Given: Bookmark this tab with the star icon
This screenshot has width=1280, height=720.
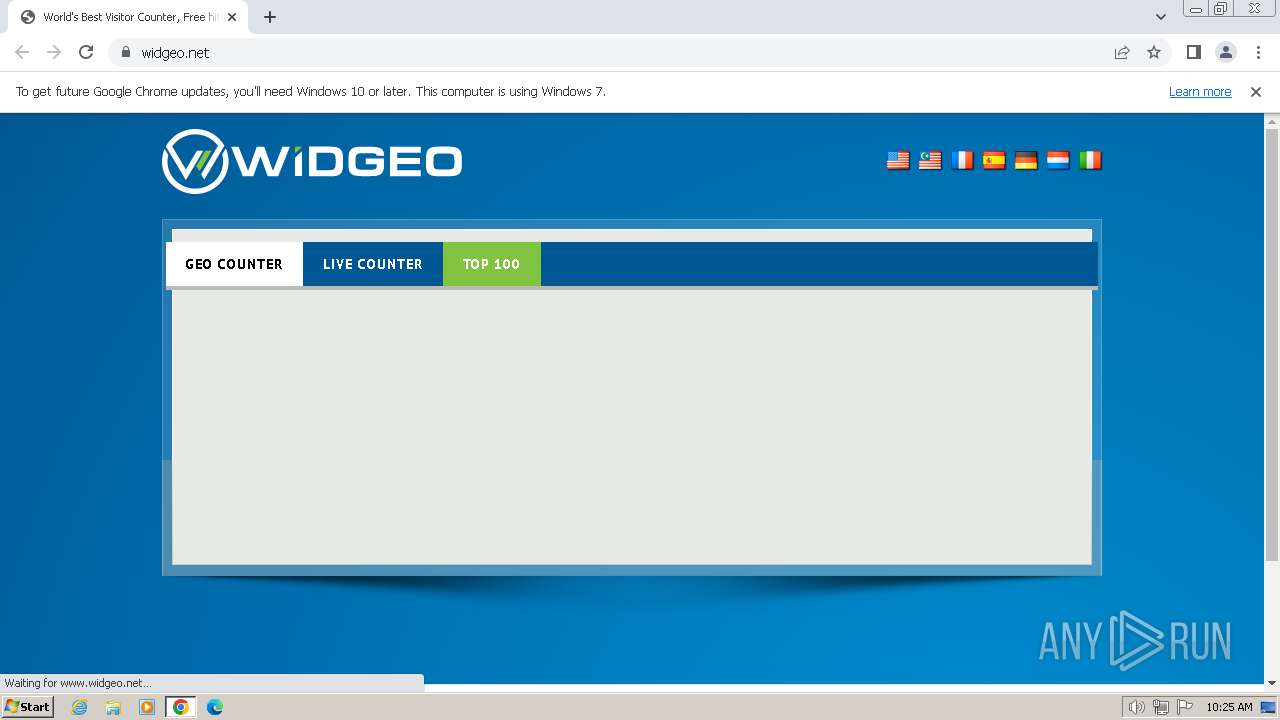Looking at the screenshot, I should 1154,52.
